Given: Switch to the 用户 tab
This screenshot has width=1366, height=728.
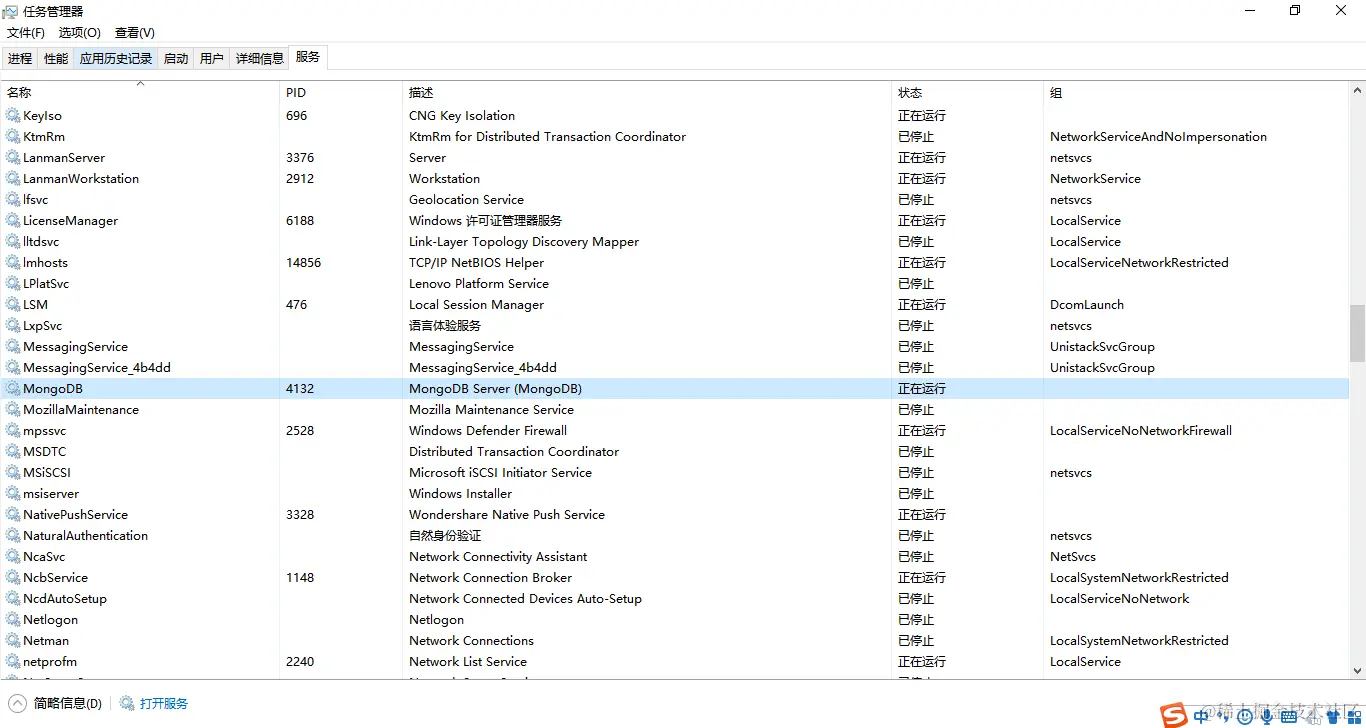Looking at the screenshot, I should [212, 59].
